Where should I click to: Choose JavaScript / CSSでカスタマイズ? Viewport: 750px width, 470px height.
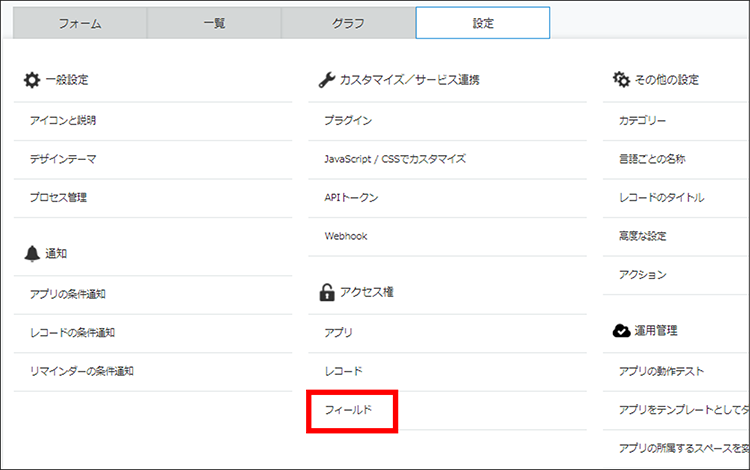(x=395, y=159)
